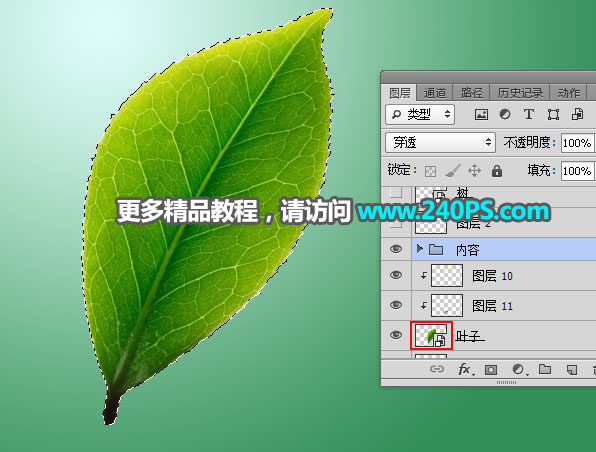Click the 叶子 smart object thumbnail
596x452 pixels.
431,335
